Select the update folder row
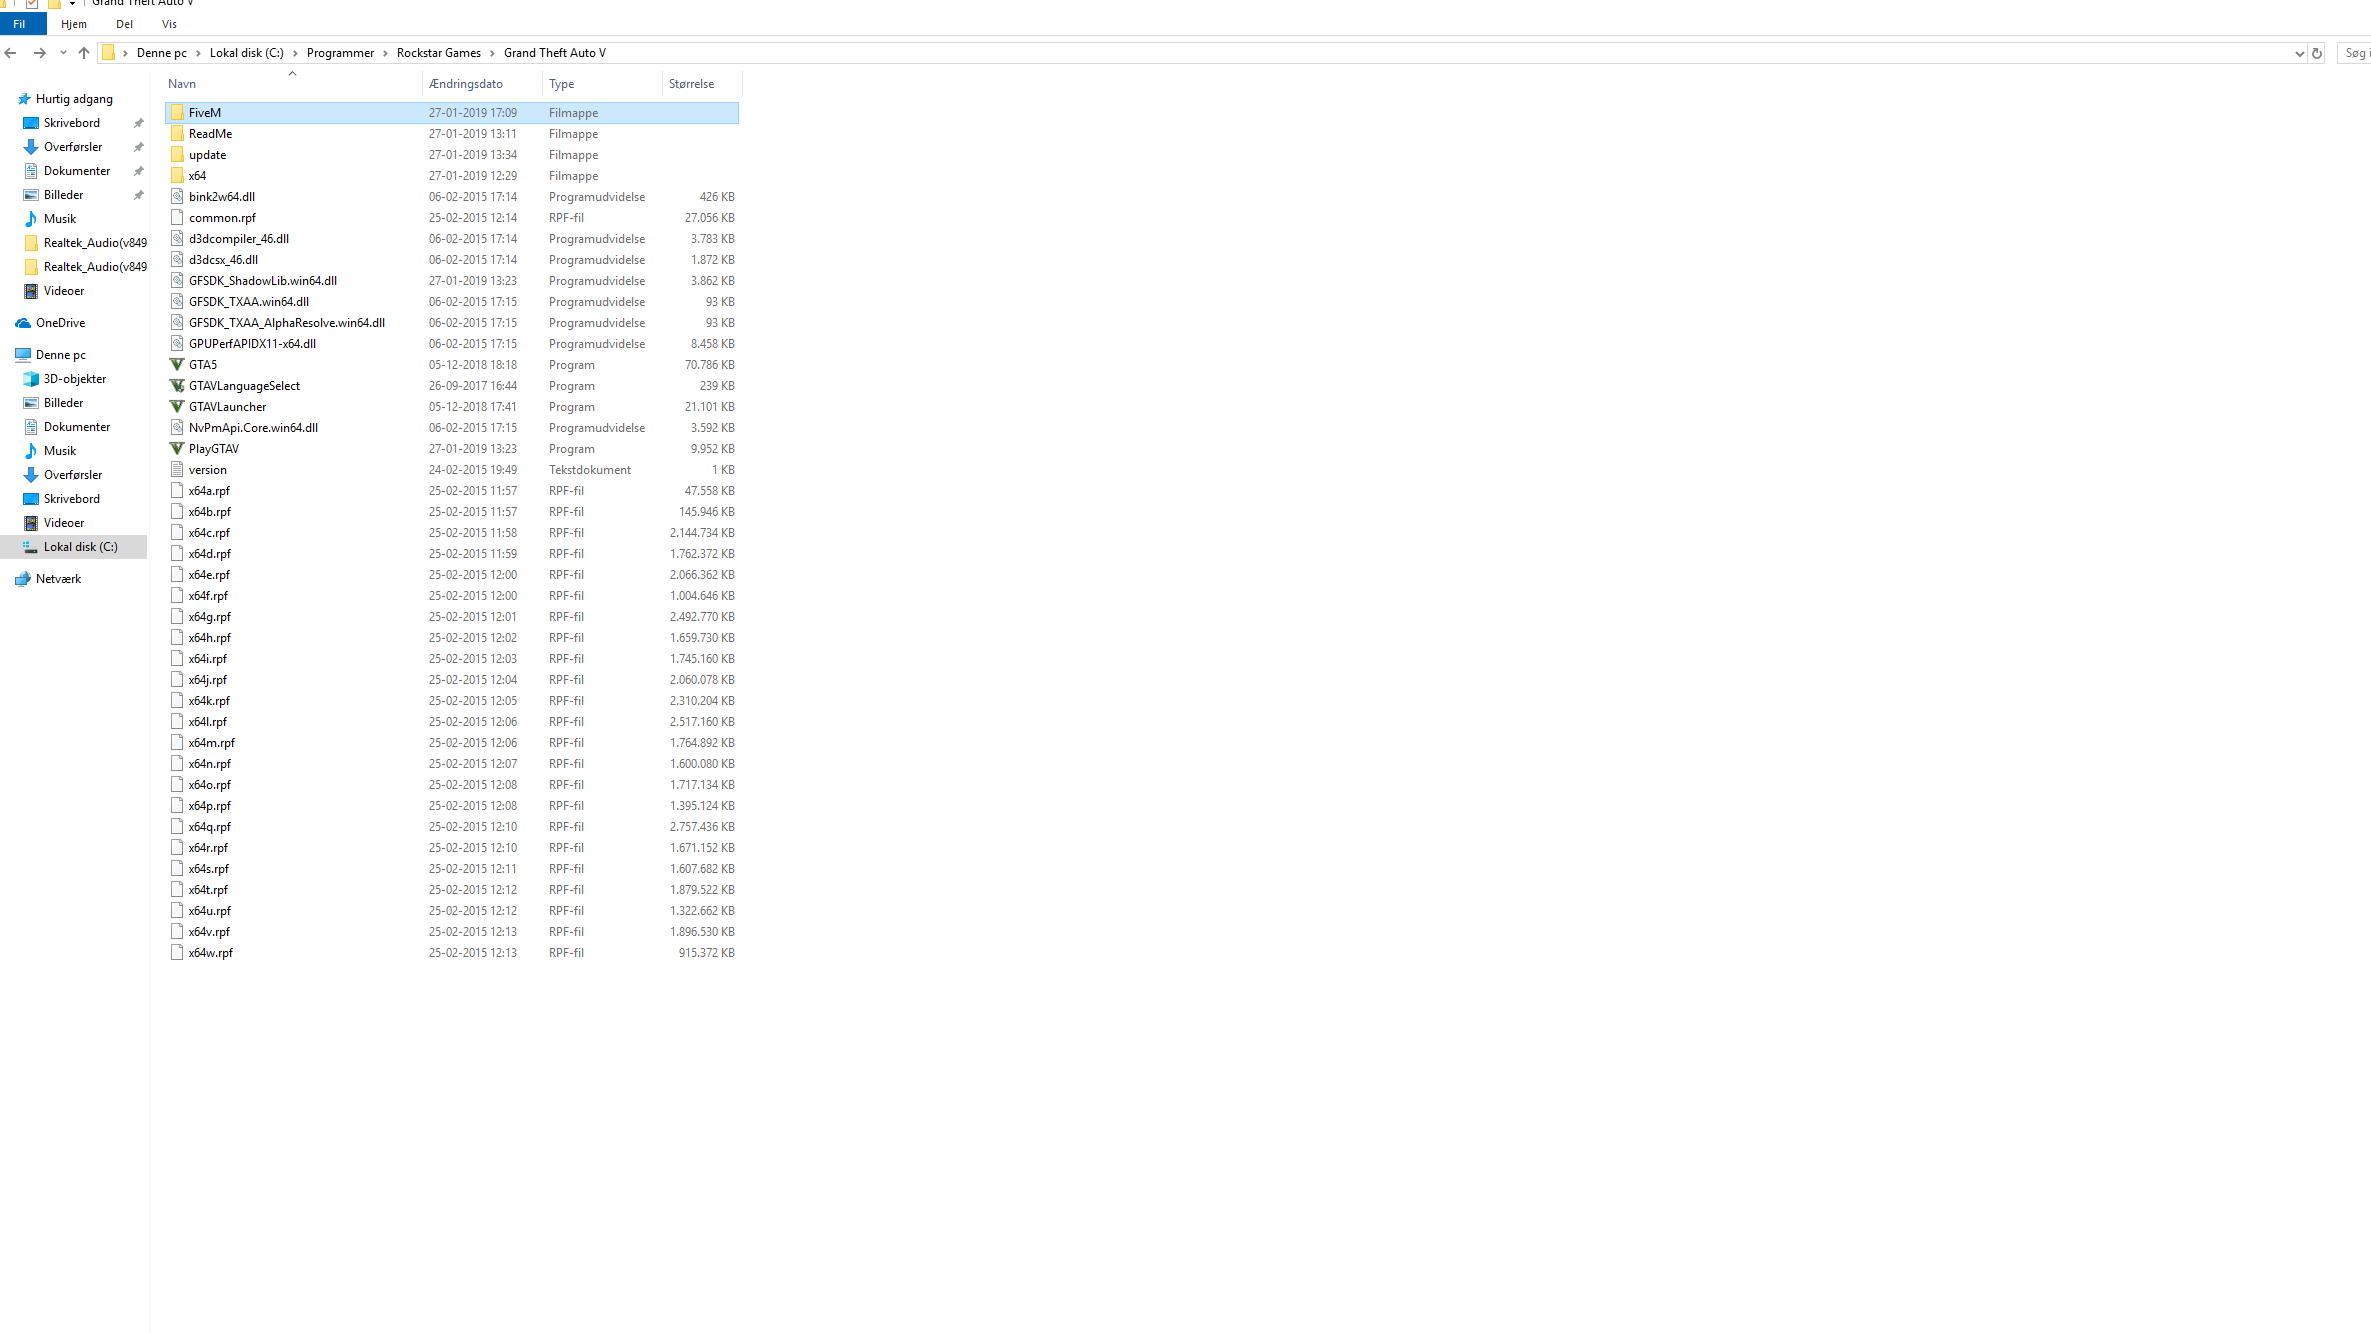This screenshot has width=2371, height=1333. (x=208, y=155)
